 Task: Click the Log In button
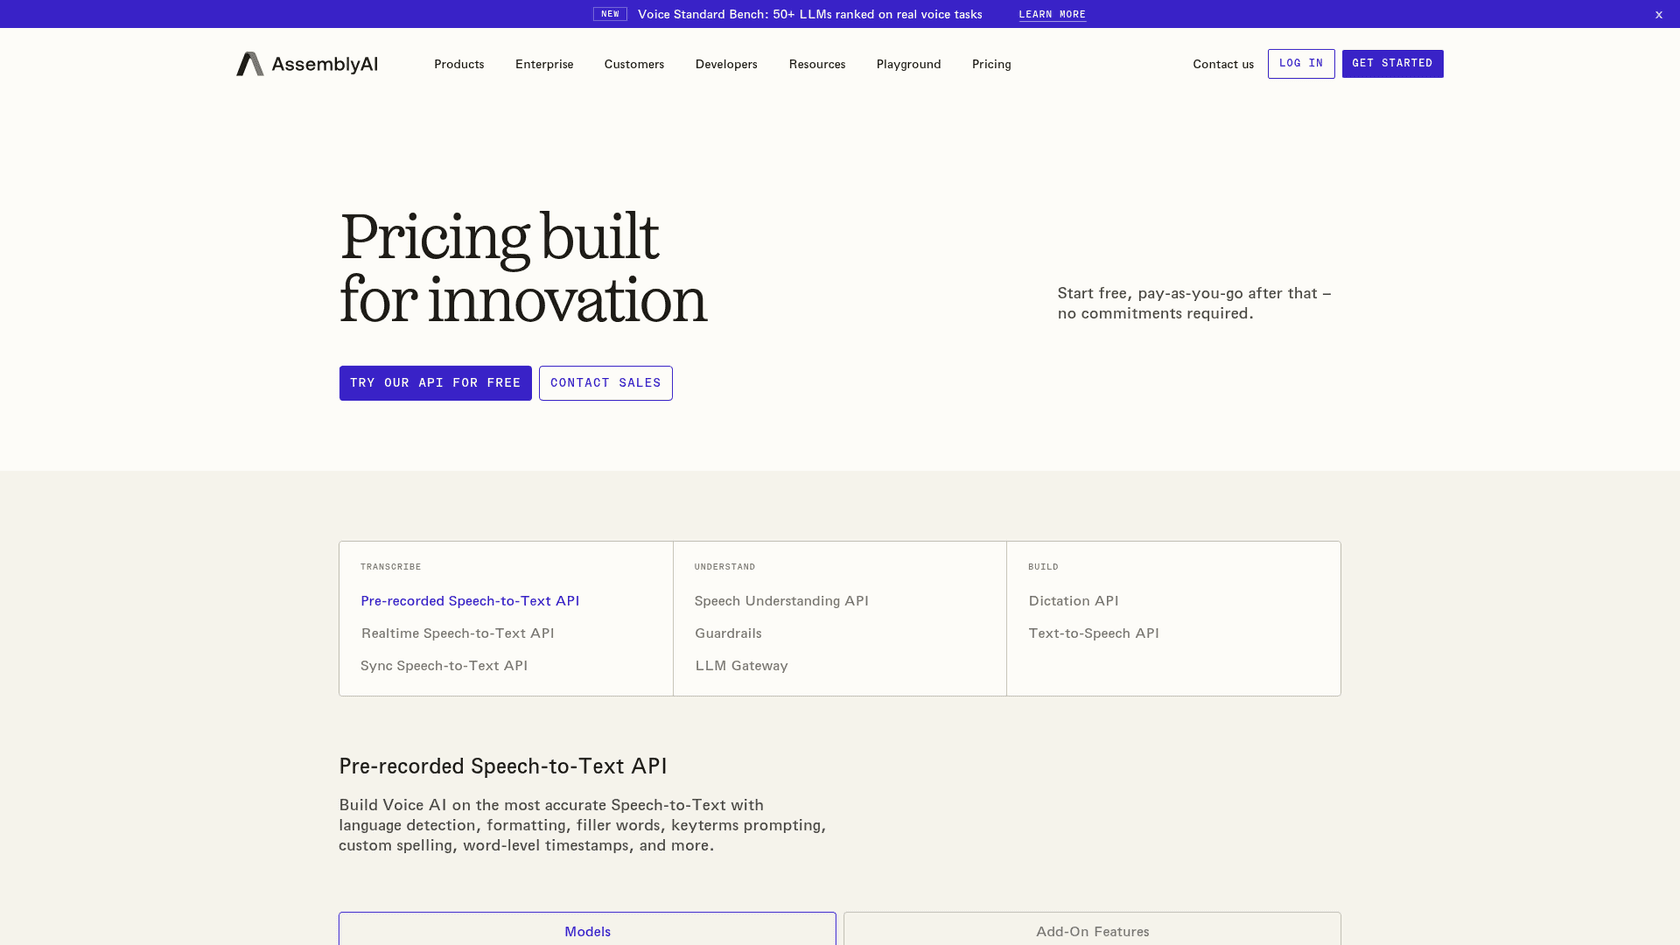[x=1301, y=63]
